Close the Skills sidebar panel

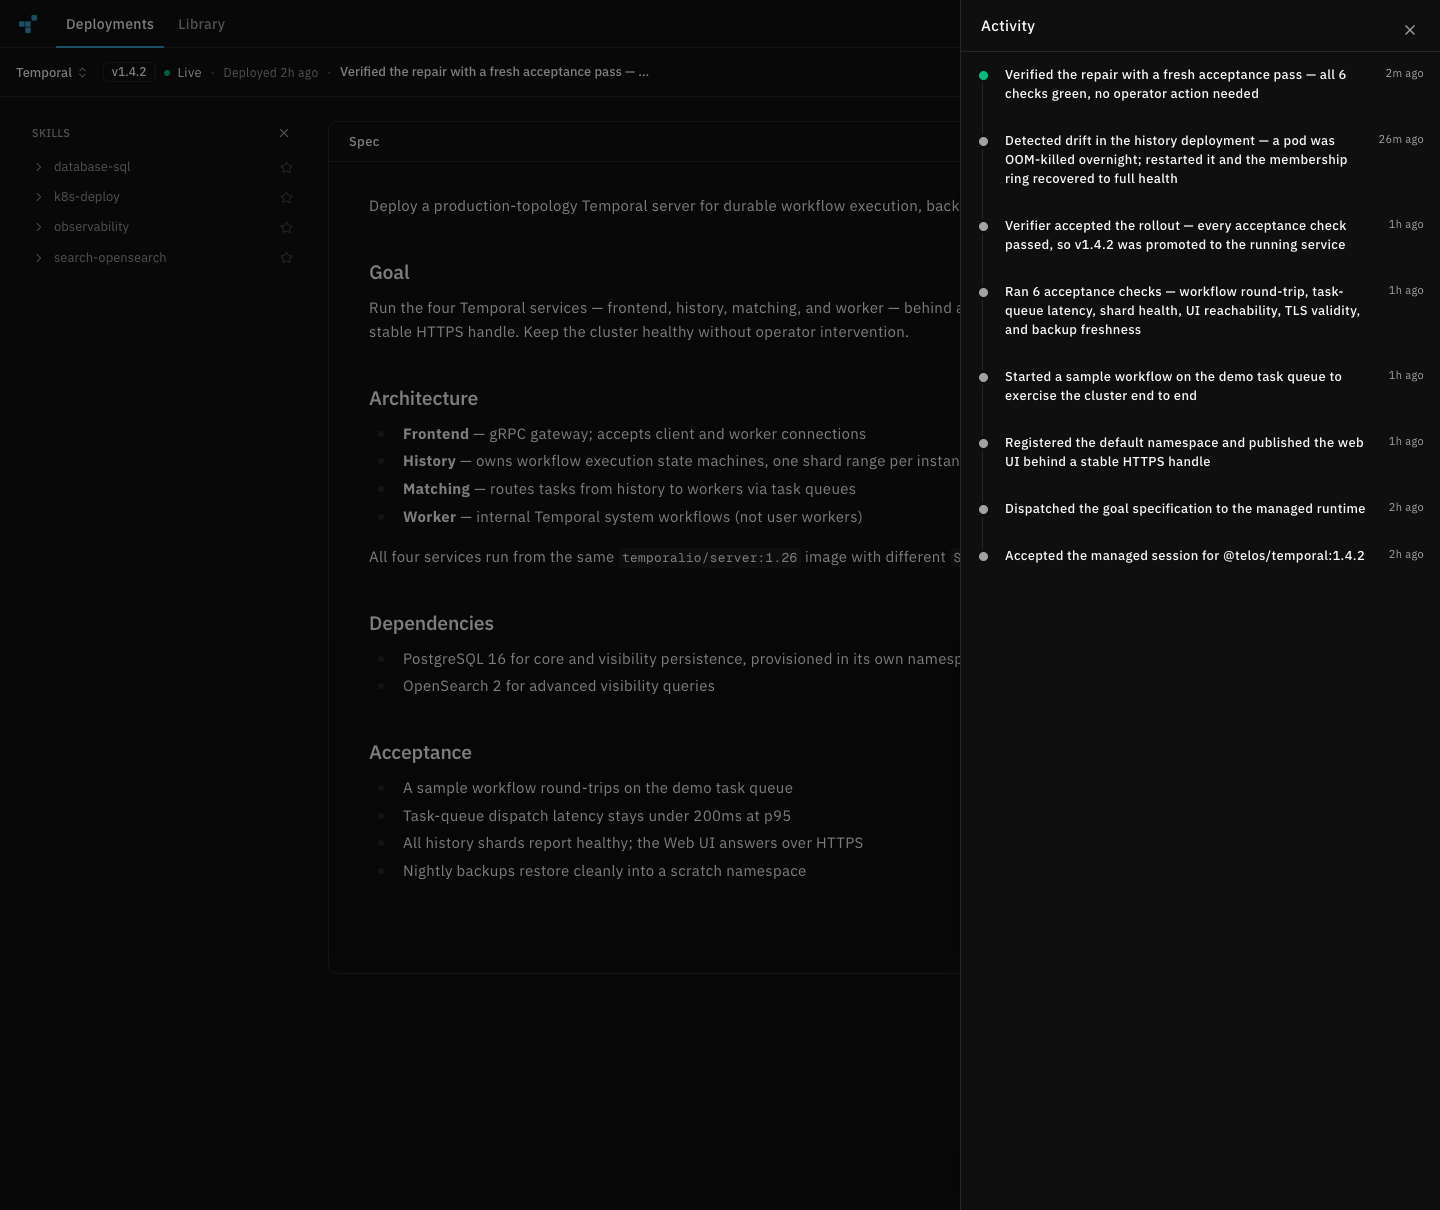pyautogui.click(x=284, y=133)
